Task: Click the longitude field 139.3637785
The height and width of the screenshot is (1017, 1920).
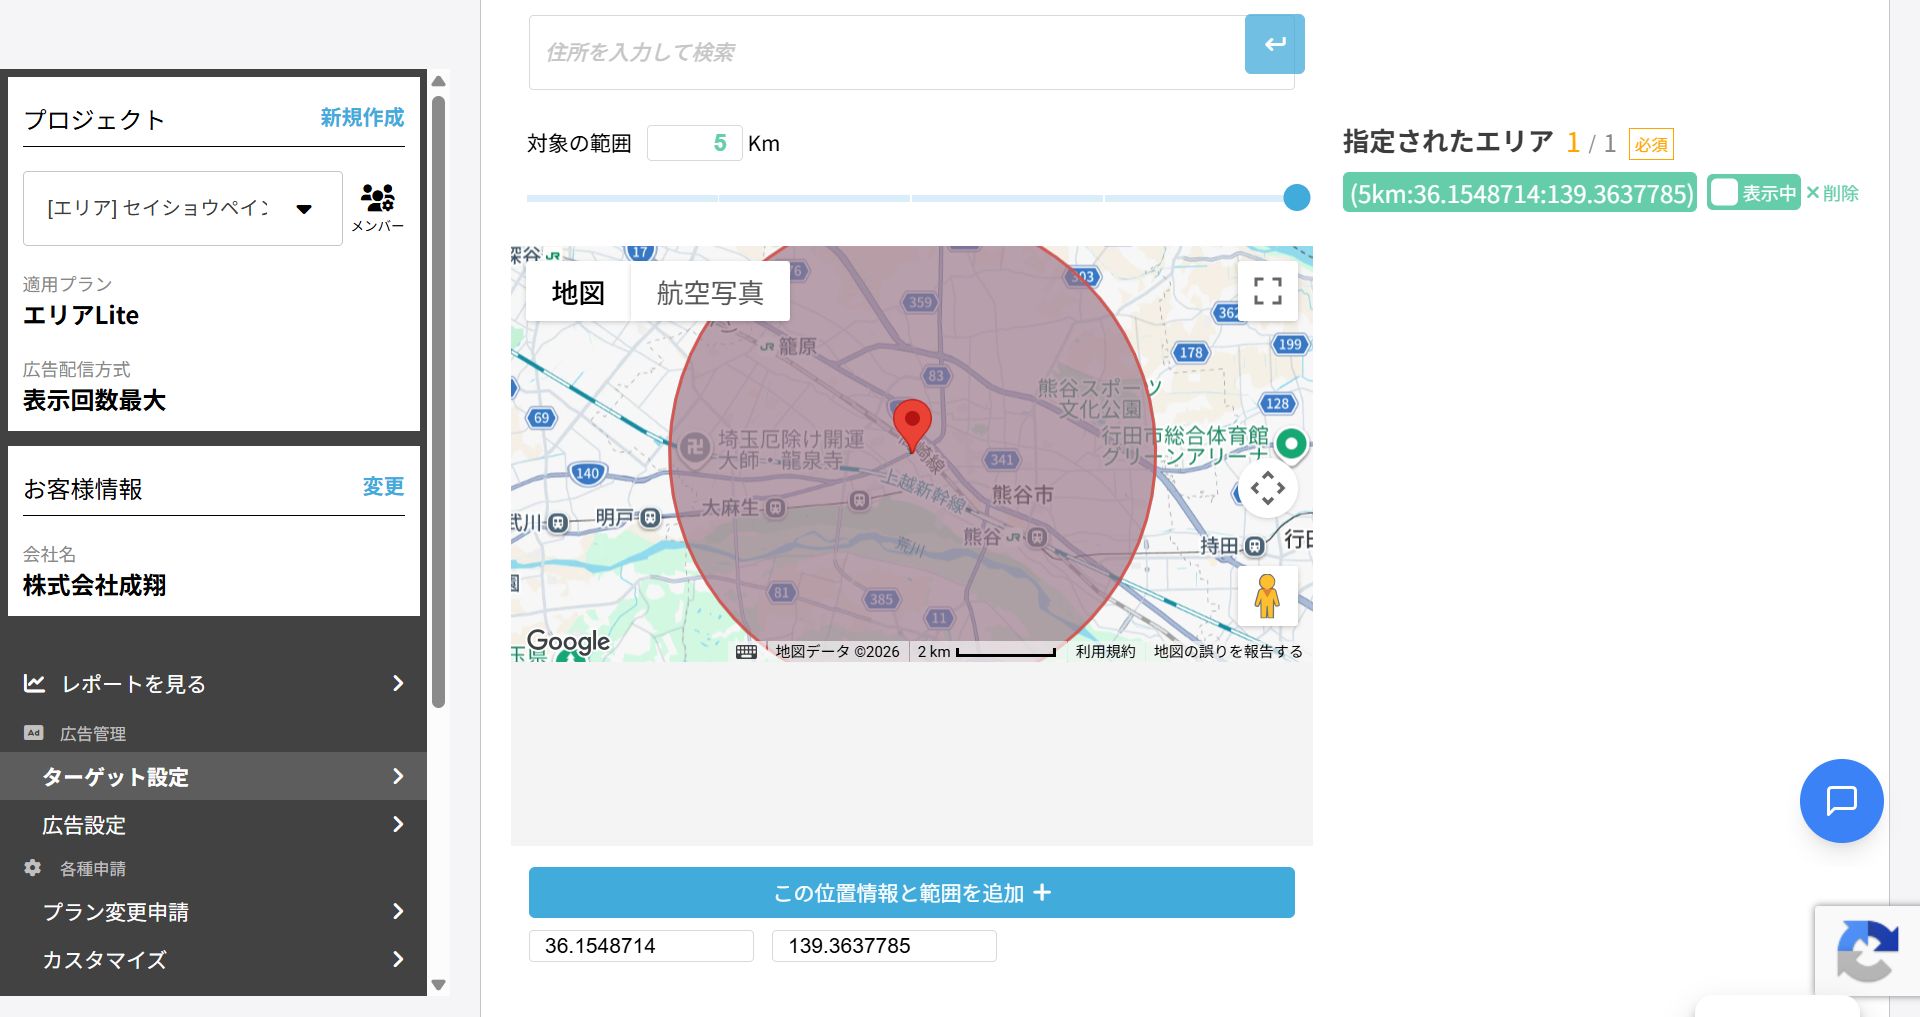Action: click(x=884, y=946)
